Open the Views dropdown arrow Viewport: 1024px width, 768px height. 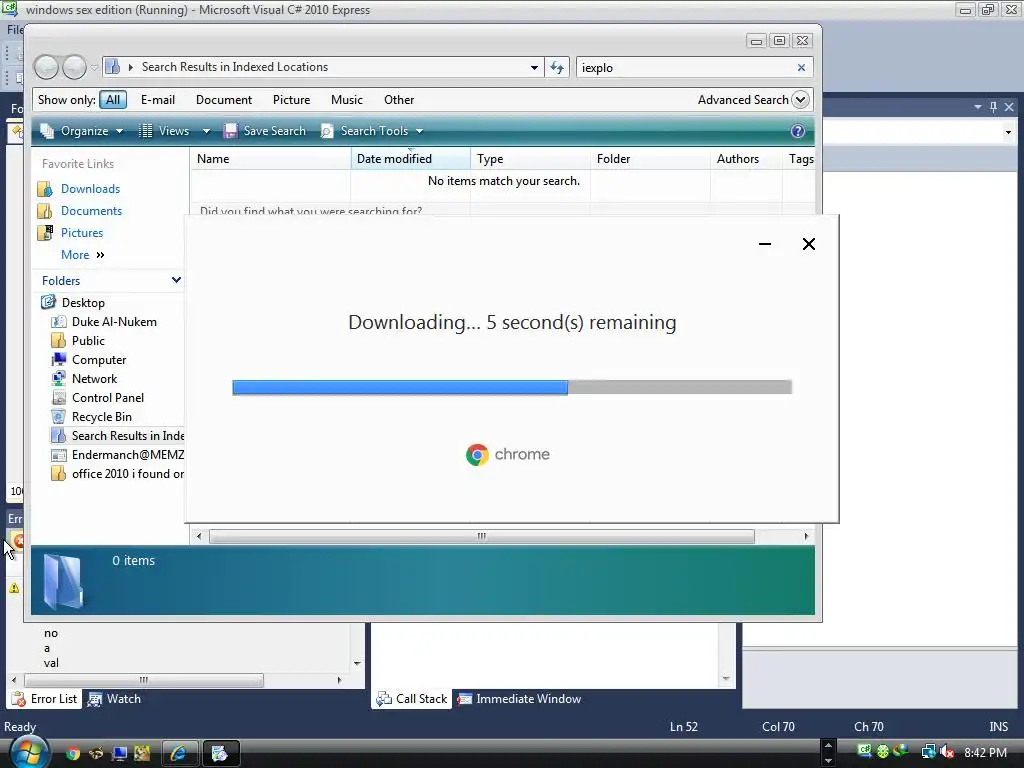click(206, 131)
